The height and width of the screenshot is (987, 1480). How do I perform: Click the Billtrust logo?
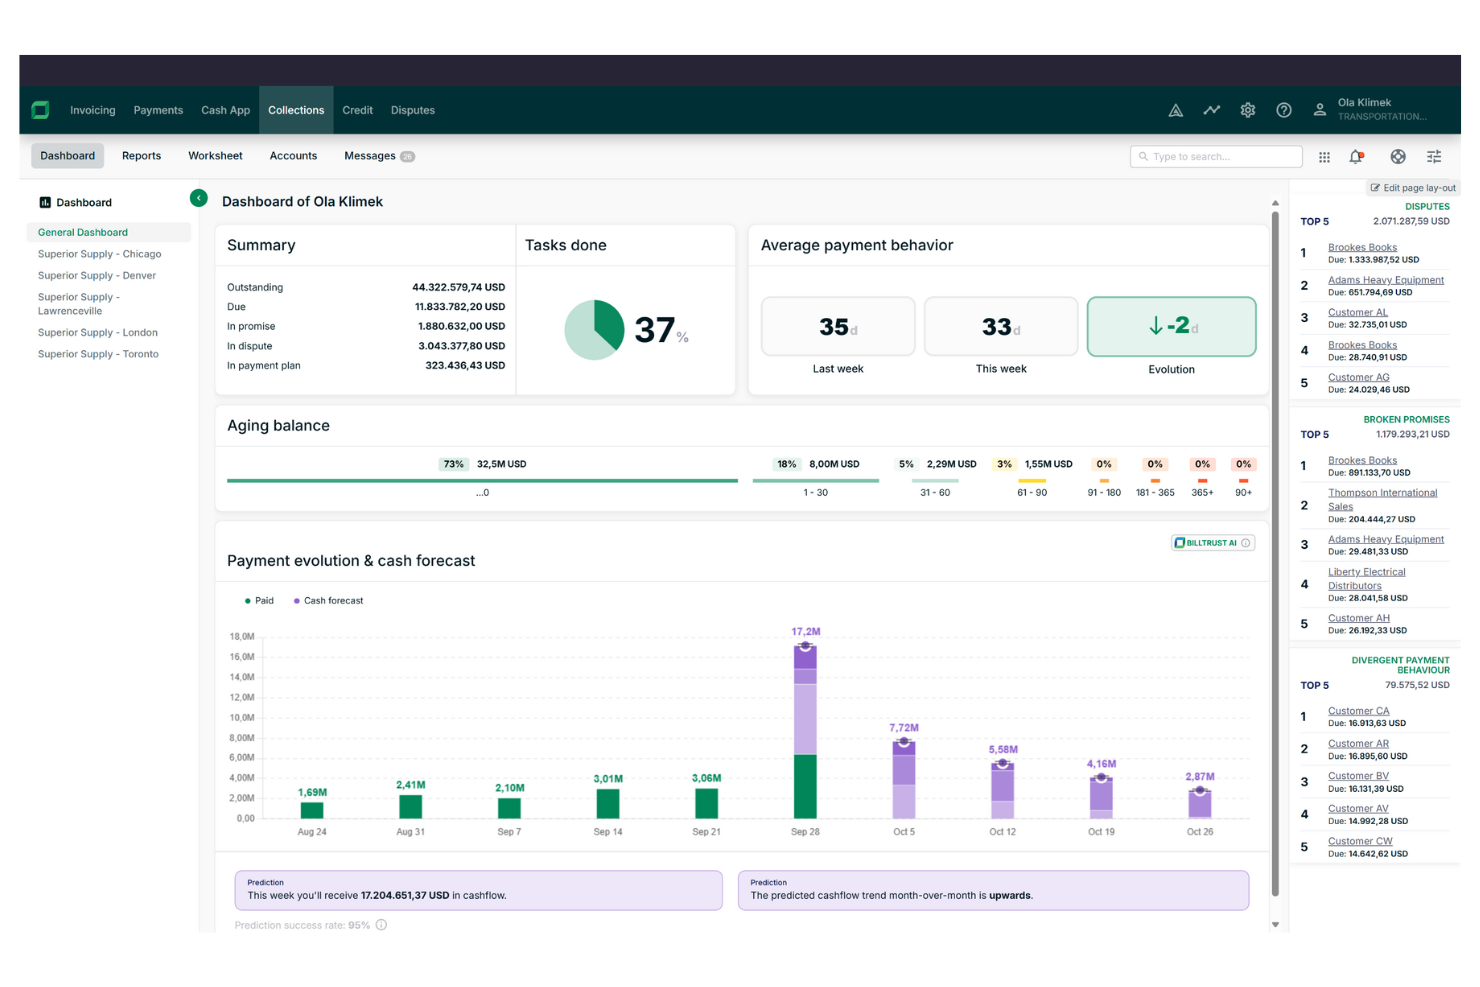tap(40, 110)
